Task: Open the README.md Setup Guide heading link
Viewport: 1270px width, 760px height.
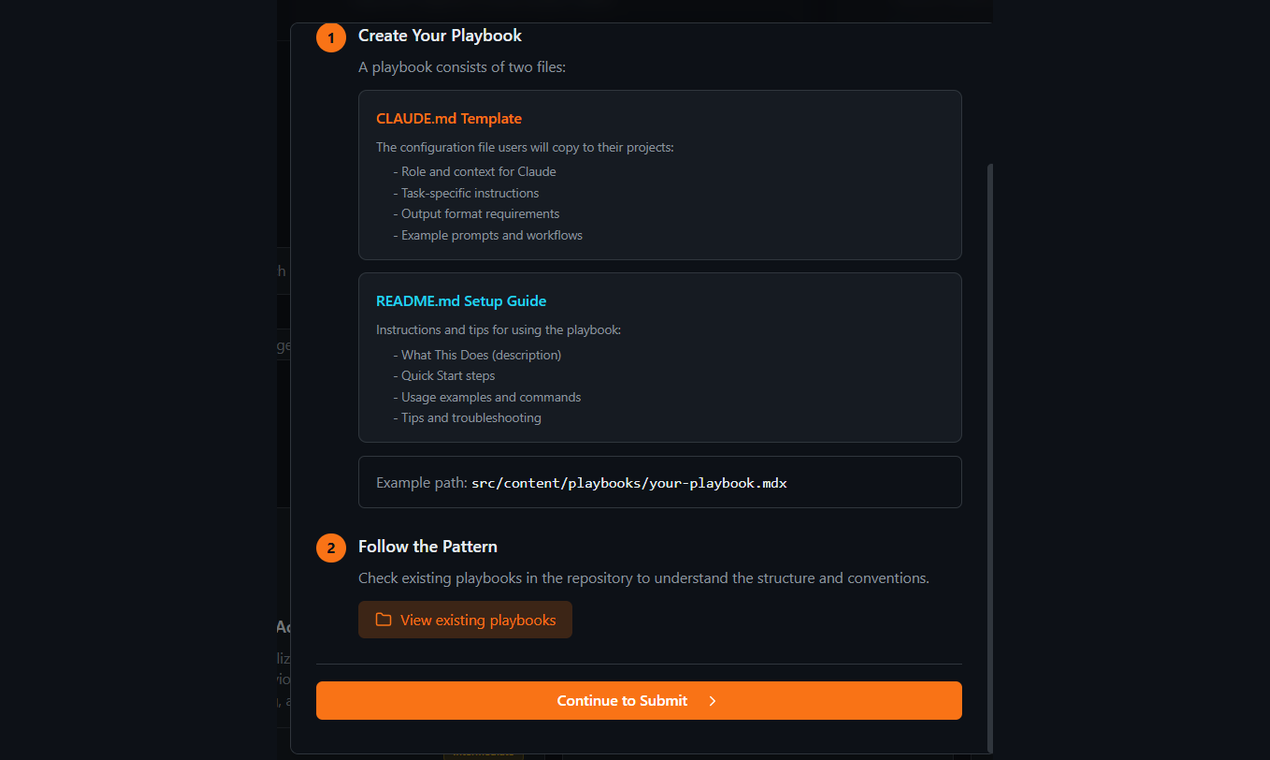Action: (x=461, y=300)
